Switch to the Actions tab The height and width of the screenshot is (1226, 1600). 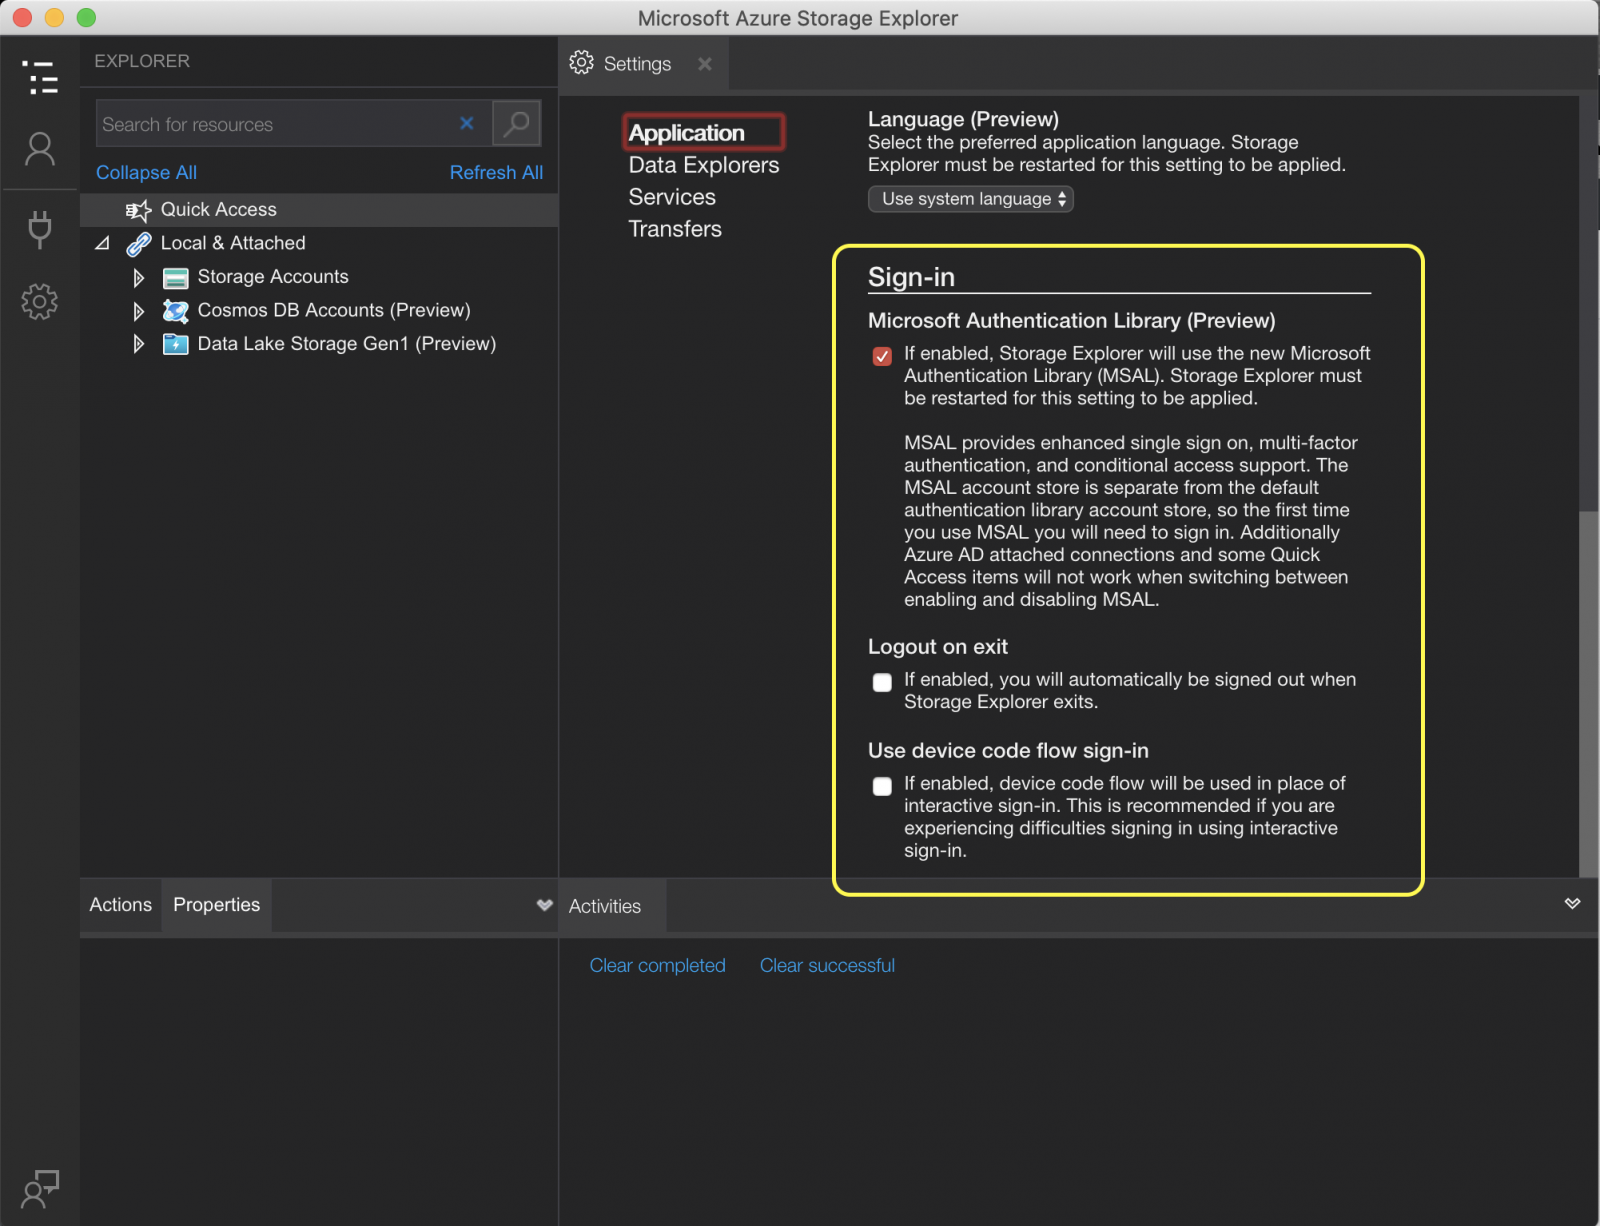(120, 905)
